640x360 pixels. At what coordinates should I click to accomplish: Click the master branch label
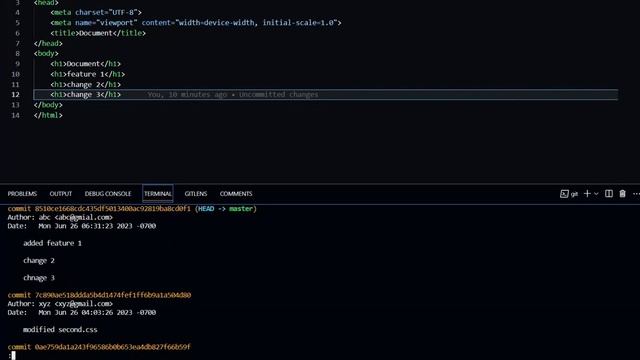pos(240,209)
